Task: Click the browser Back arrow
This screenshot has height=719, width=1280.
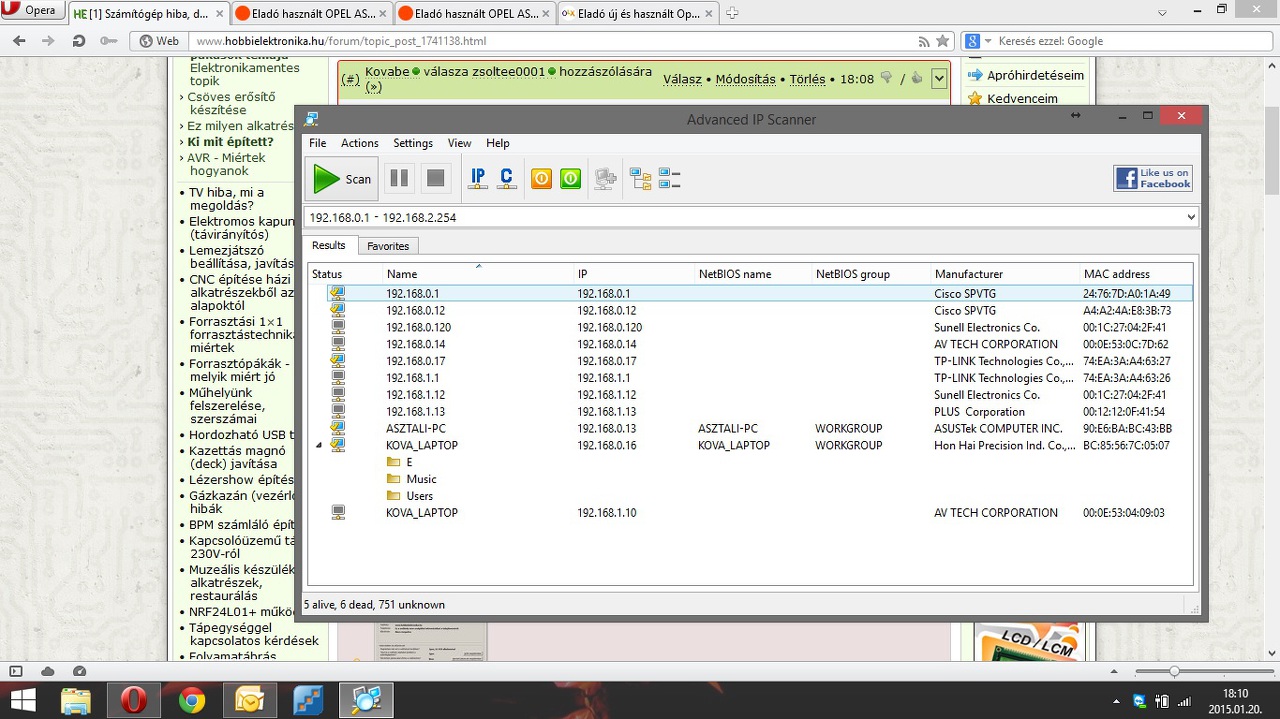Action: point(18,41)
